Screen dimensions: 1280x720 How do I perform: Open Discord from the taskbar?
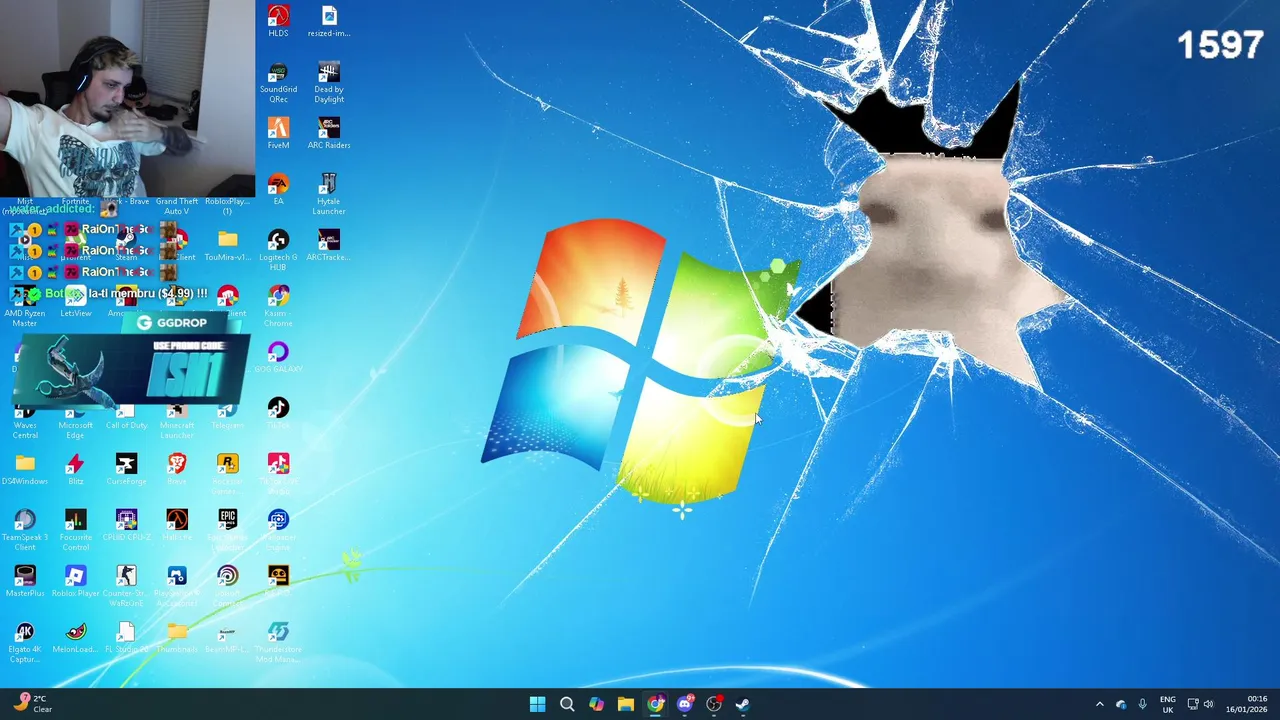click(x=685, y=704)
